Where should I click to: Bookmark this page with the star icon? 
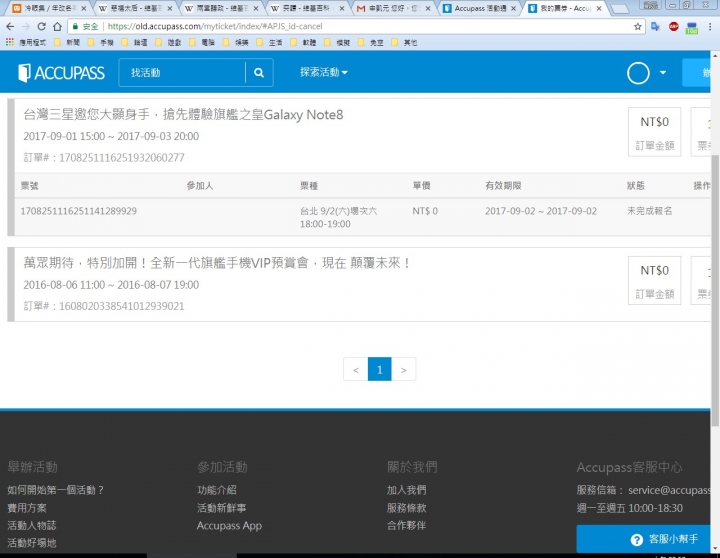[x=637, y=26]
